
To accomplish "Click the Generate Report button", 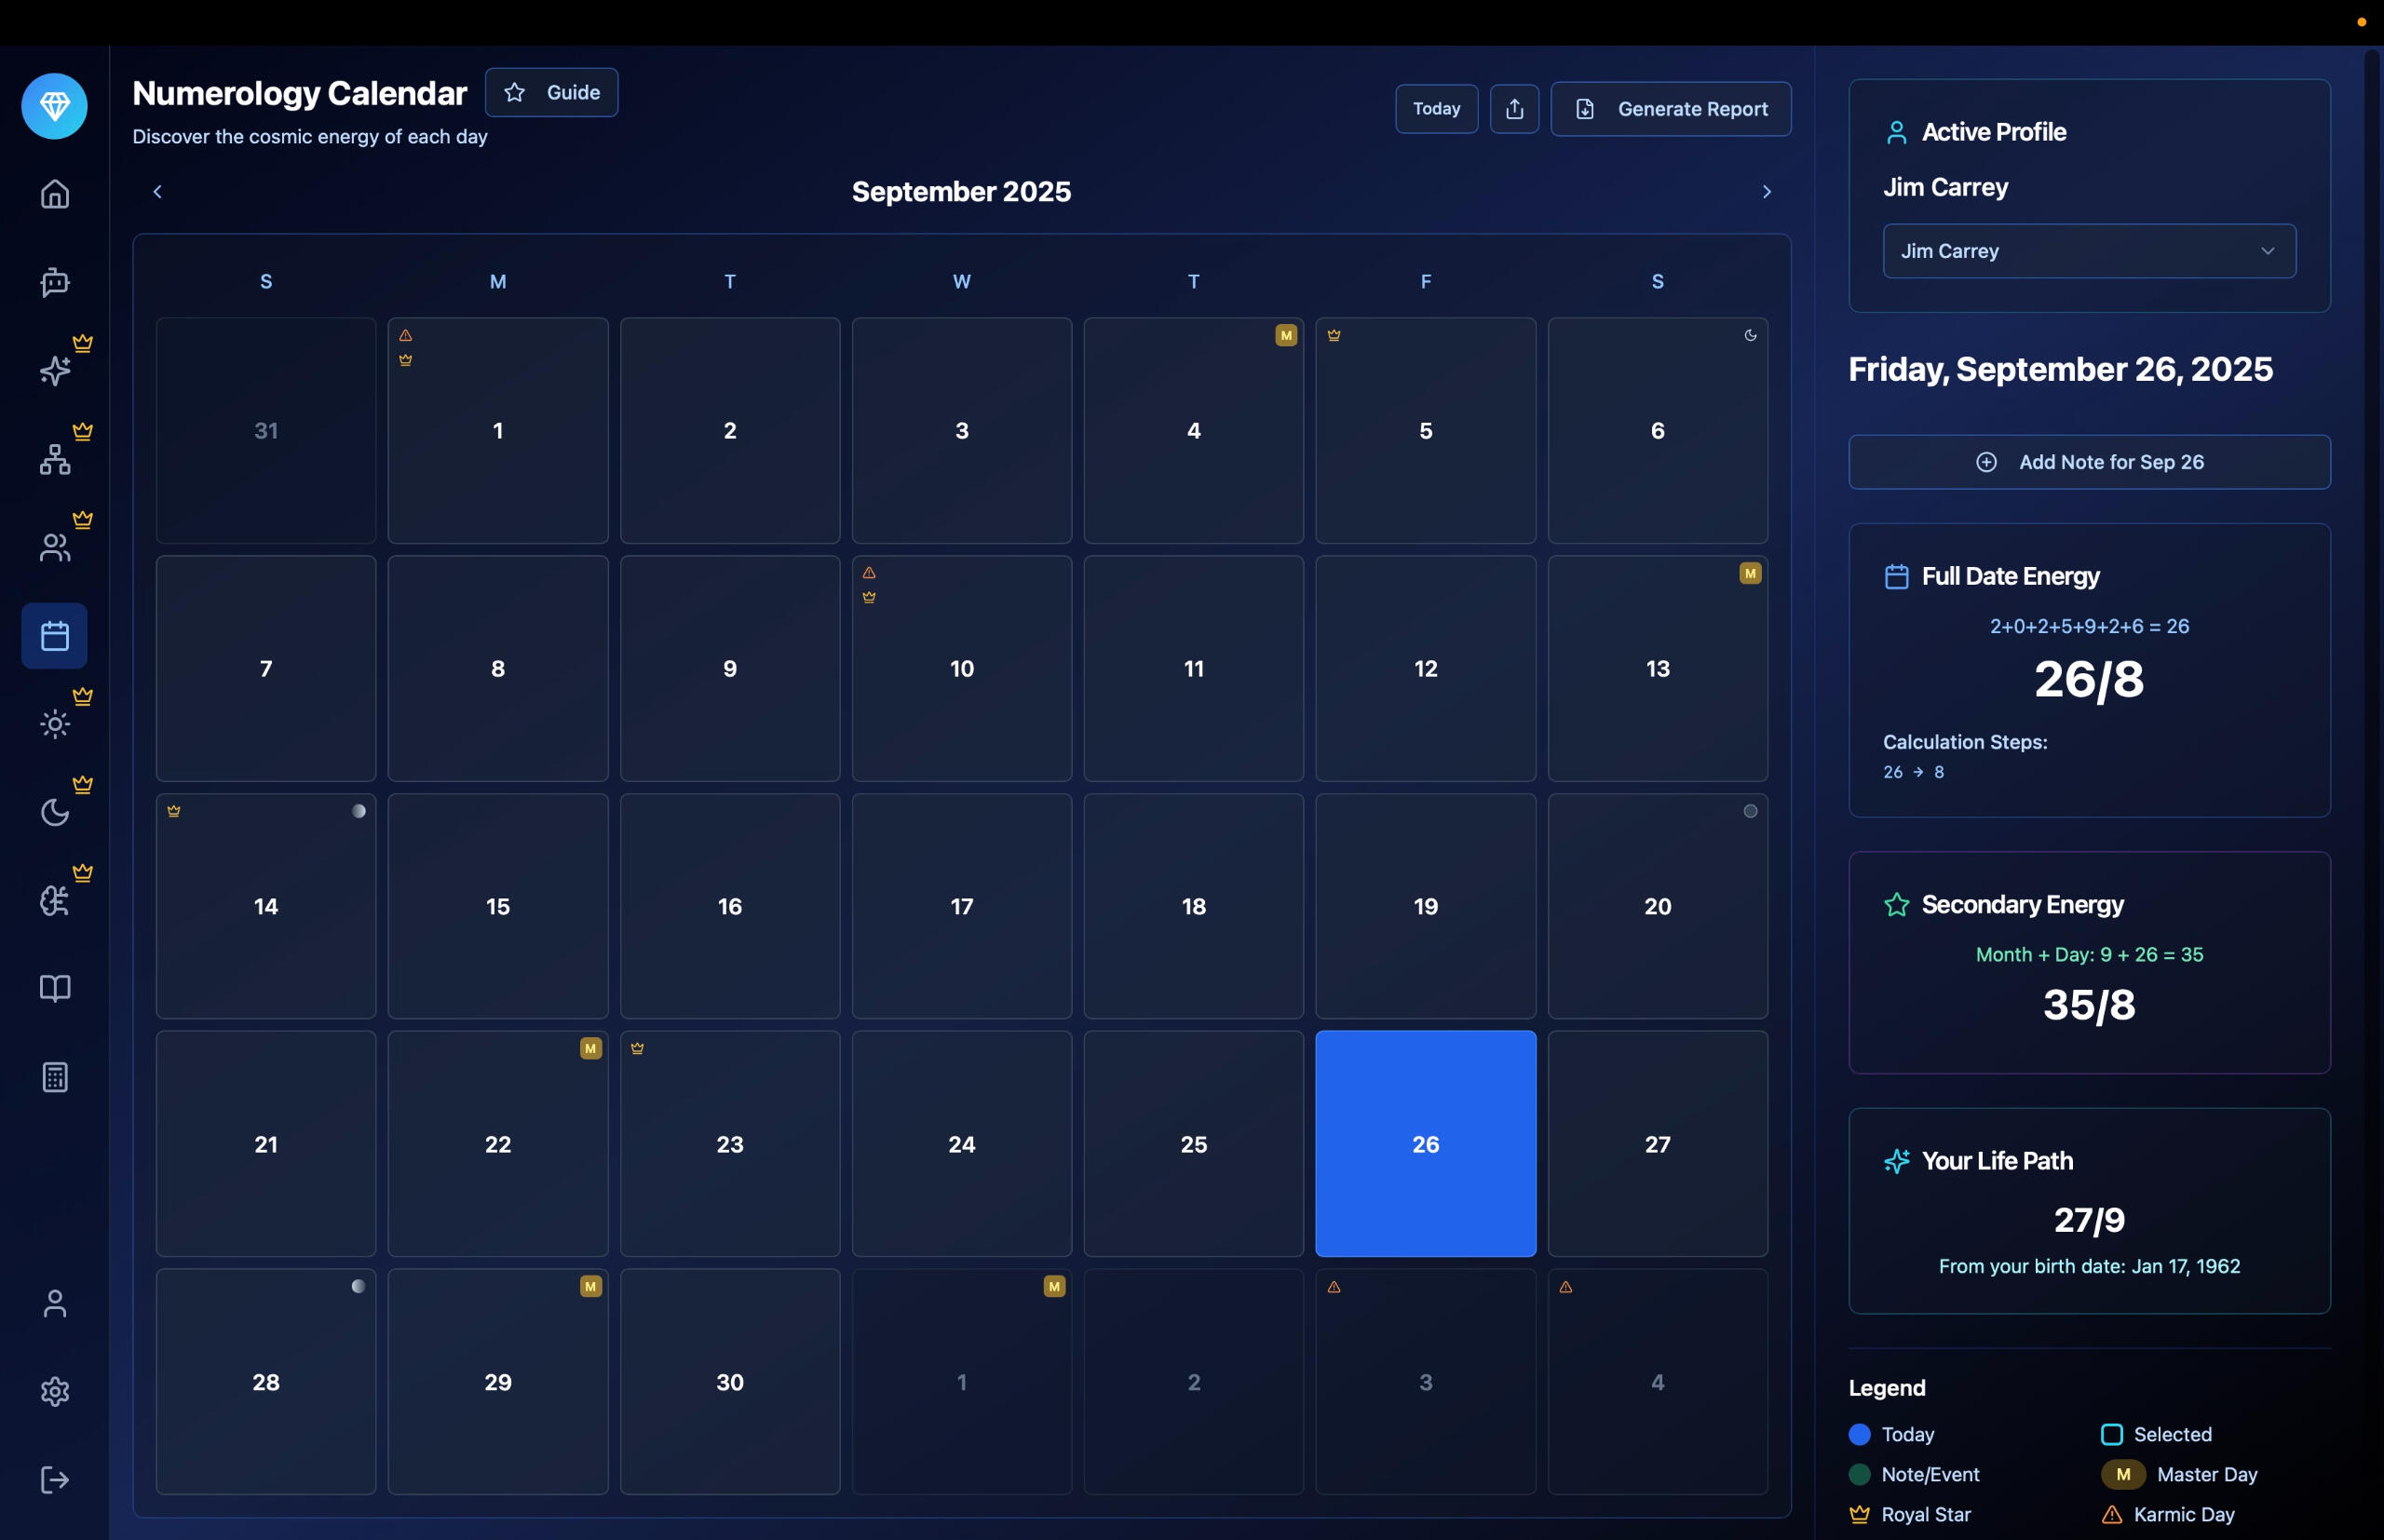I will coord(1670,109).
